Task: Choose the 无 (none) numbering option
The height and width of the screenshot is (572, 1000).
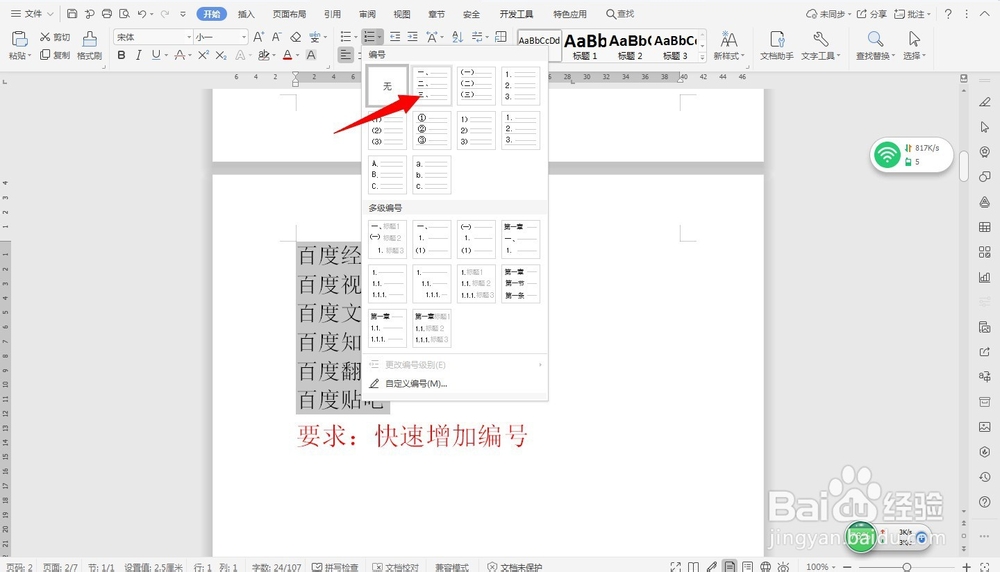Action: click(387, 85)
